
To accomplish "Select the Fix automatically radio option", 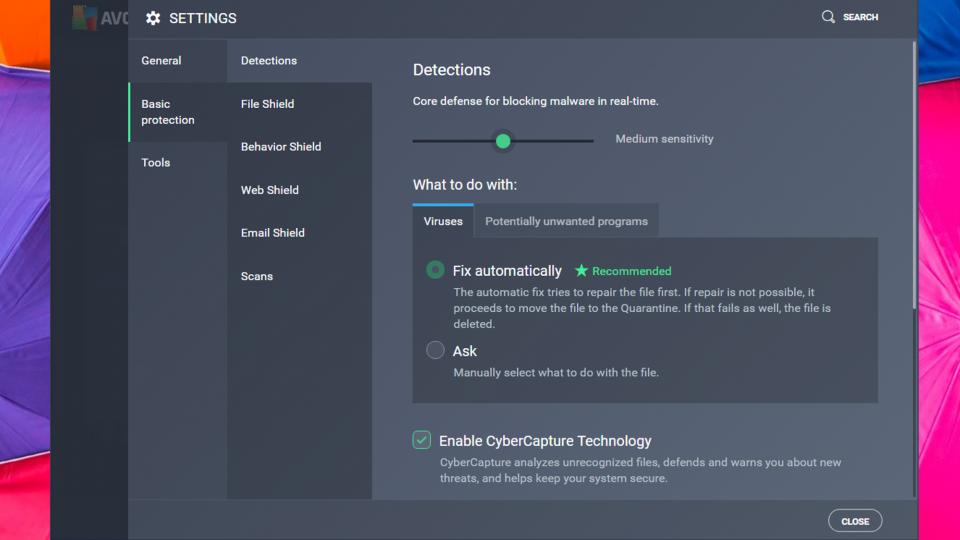I will [x=435, y=270].
